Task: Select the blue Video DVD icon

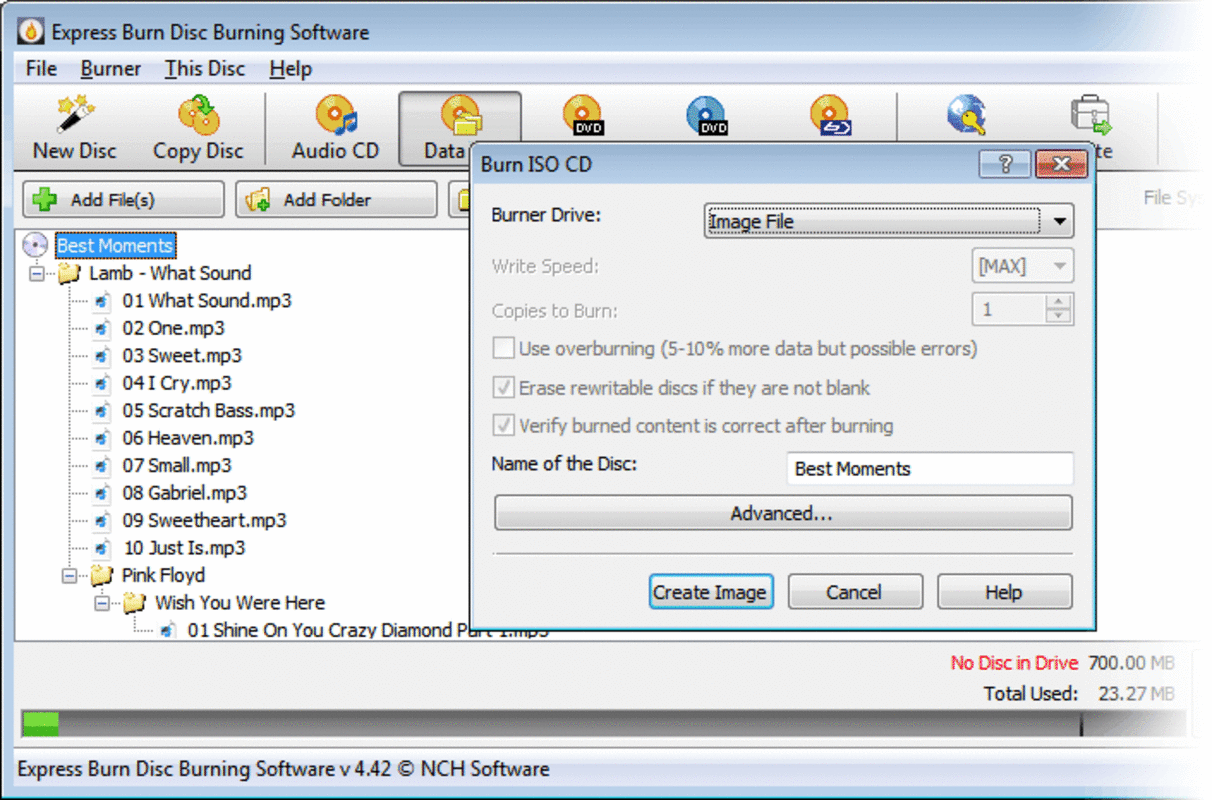Action: 706,115
